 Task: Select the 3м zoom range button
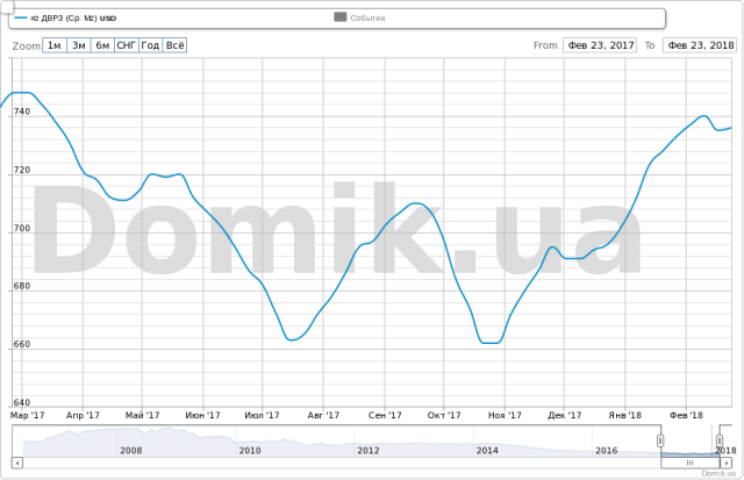click(x=79, y=46)
